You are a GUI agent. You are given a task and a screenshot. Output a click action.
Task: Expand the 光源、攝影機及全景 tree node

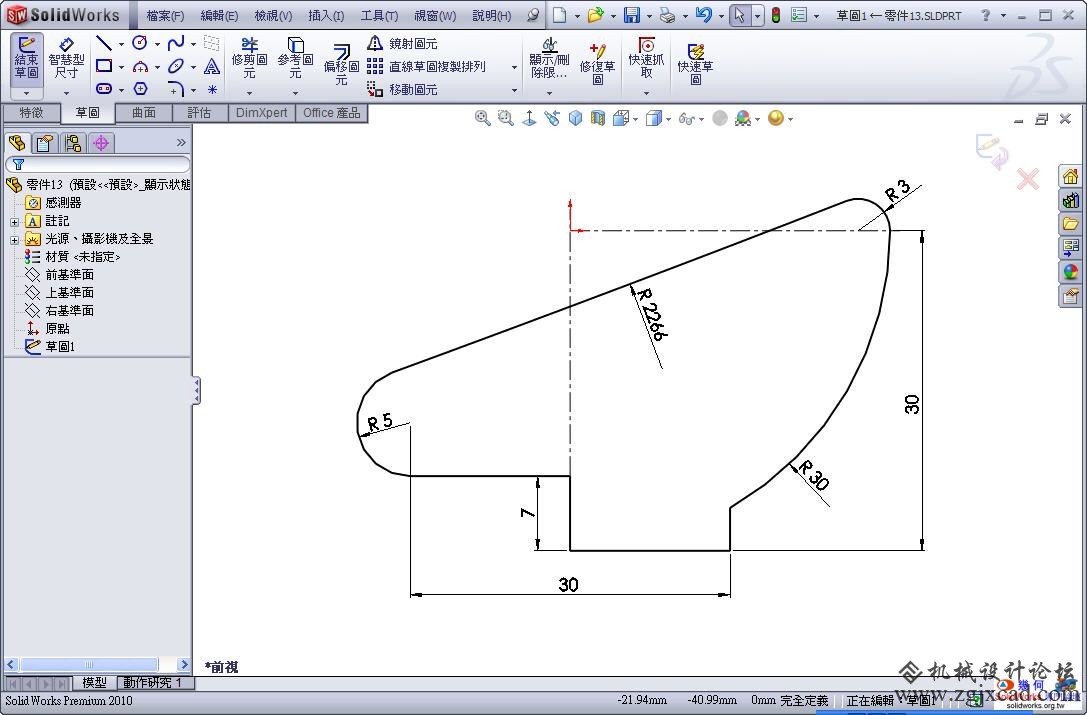click(x=14, y=240)
